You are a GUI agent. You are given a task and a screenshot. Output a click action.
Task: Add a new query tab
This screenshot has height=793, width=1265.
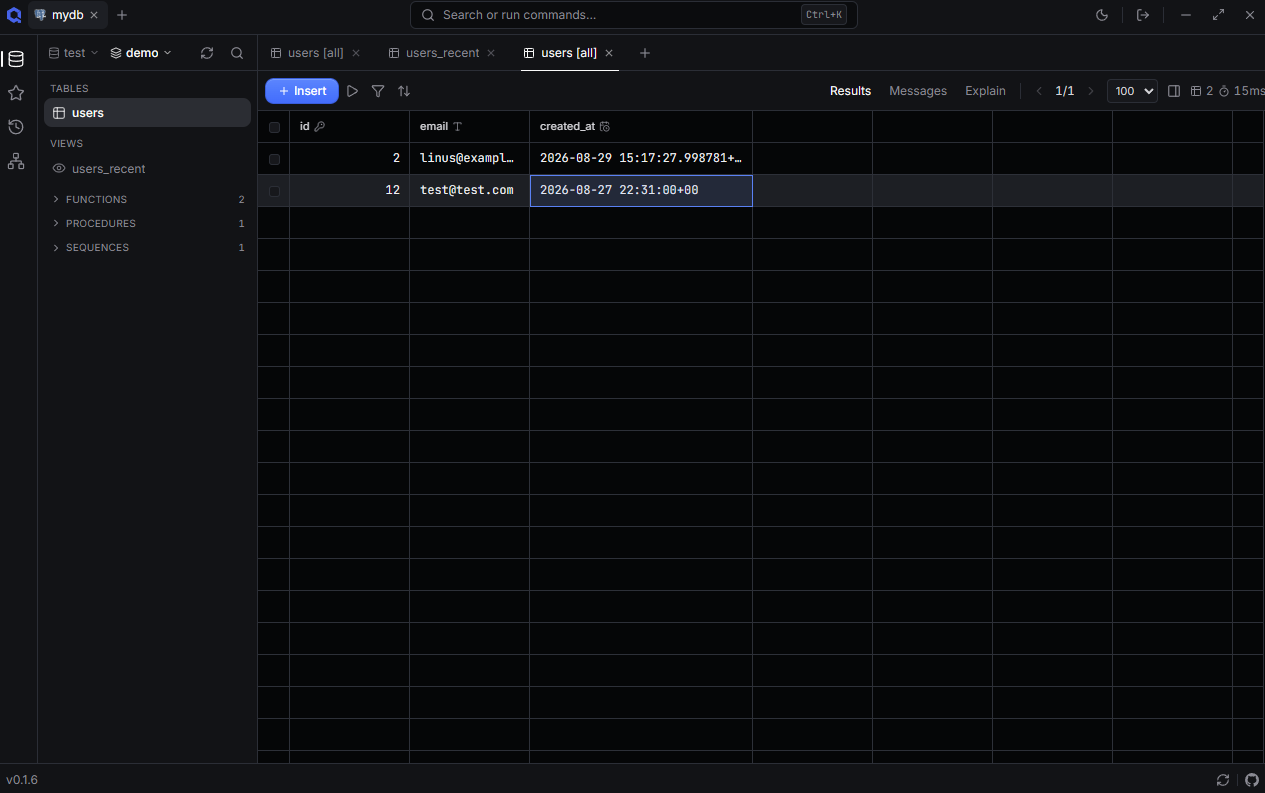tap(645, 53)
